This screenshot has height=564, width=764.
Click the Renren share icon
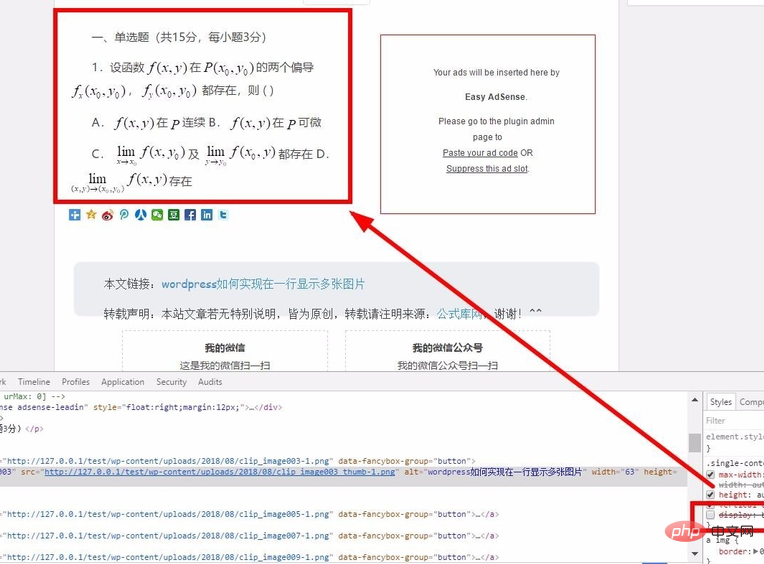(141, 215)
